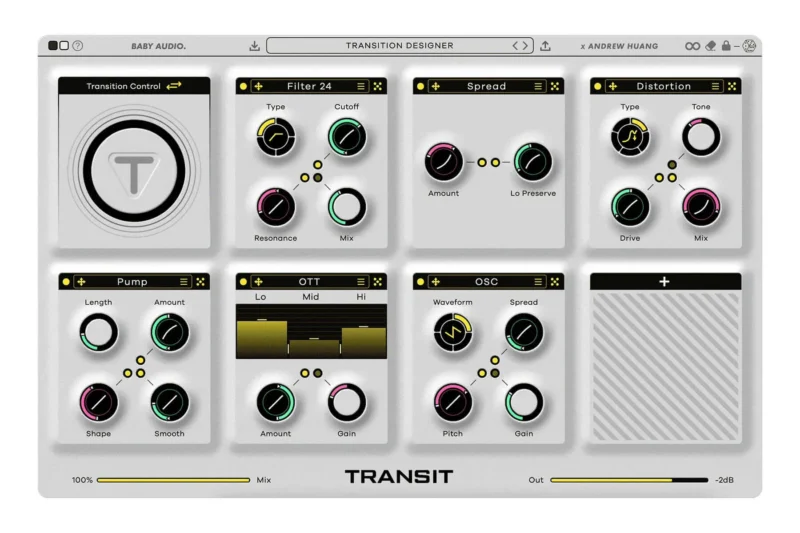Click the infinity link icon

(692, 46)
